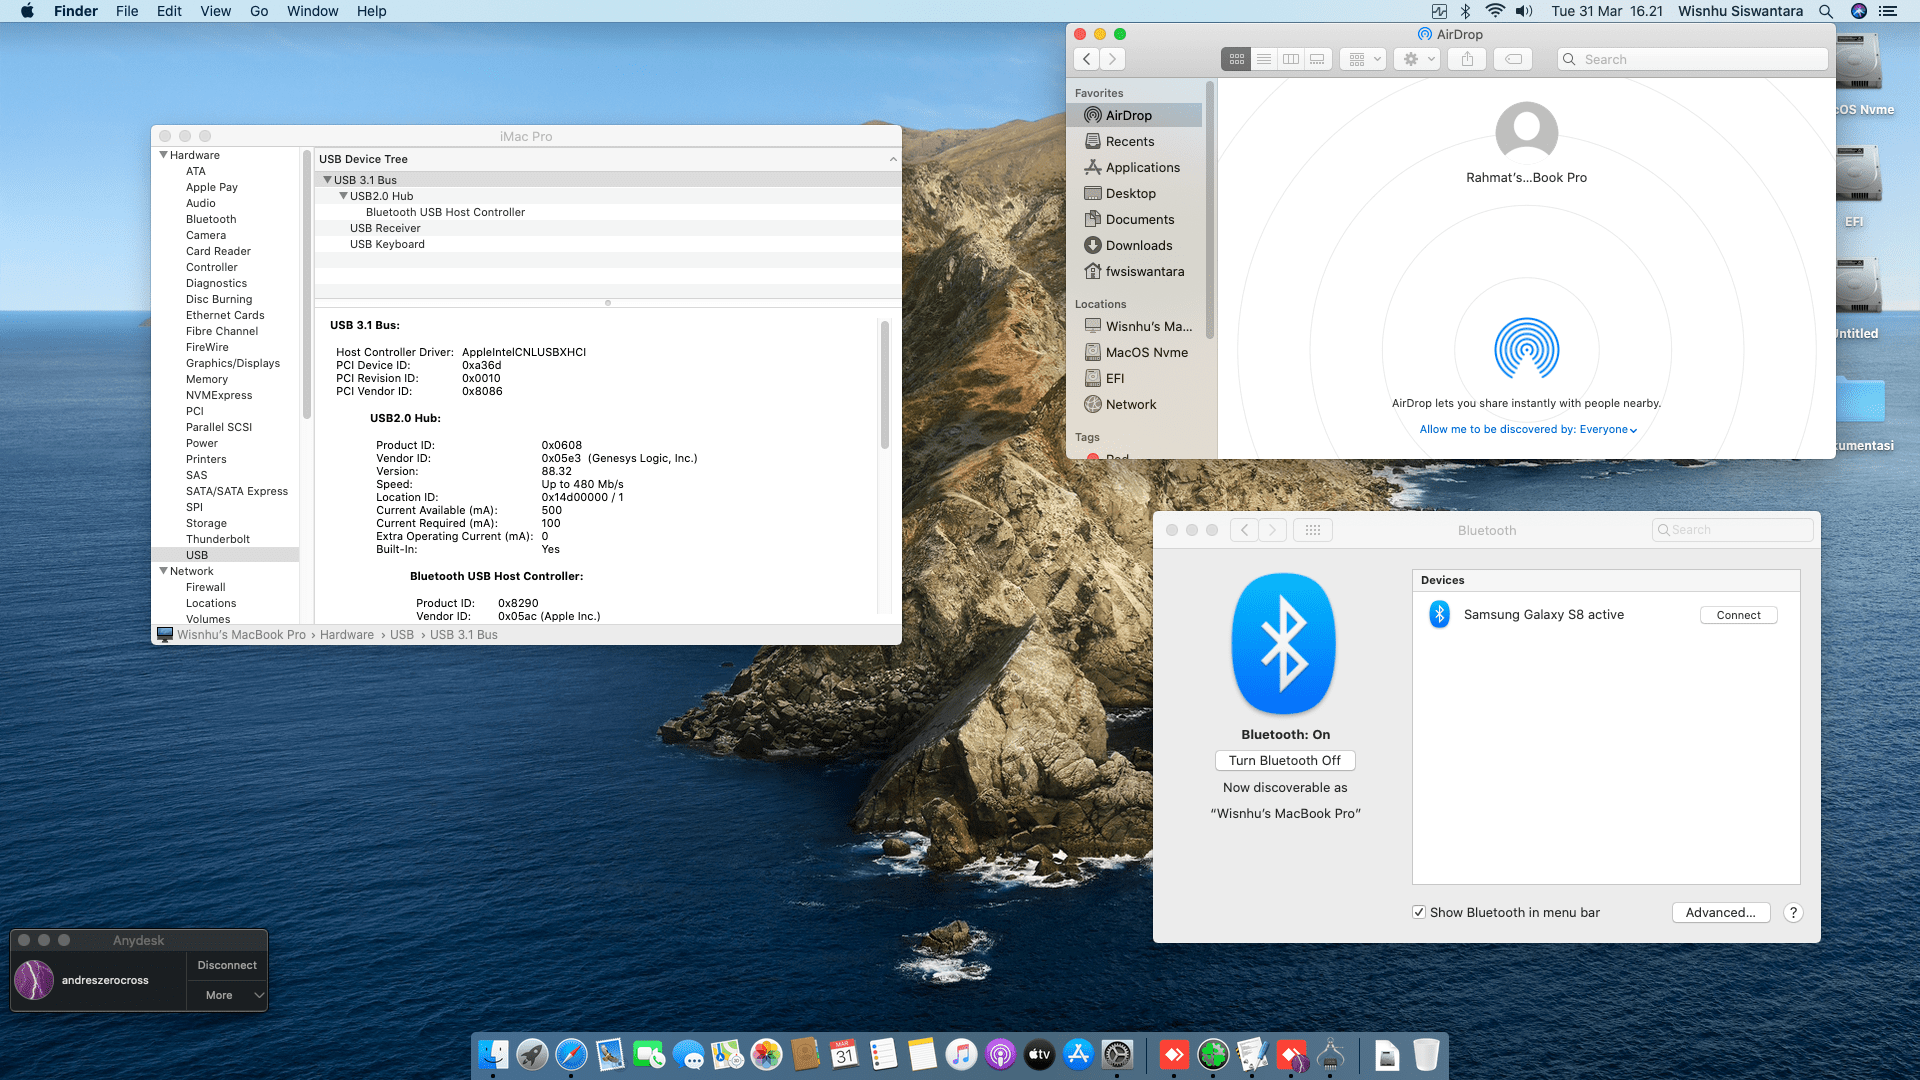Collapse the Hardware section in System Information

[x=163, y=155]
